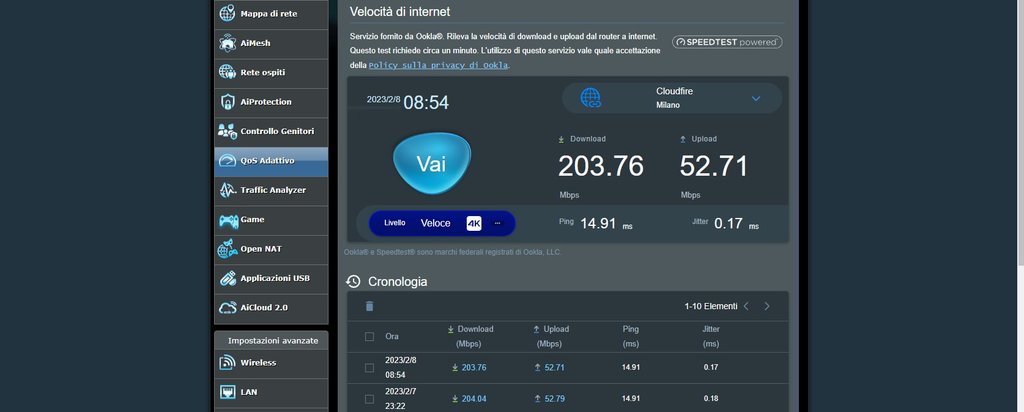Click the AiProtection shield icon
Screen dimensions: 1024x412
click(x=227, y=102)
